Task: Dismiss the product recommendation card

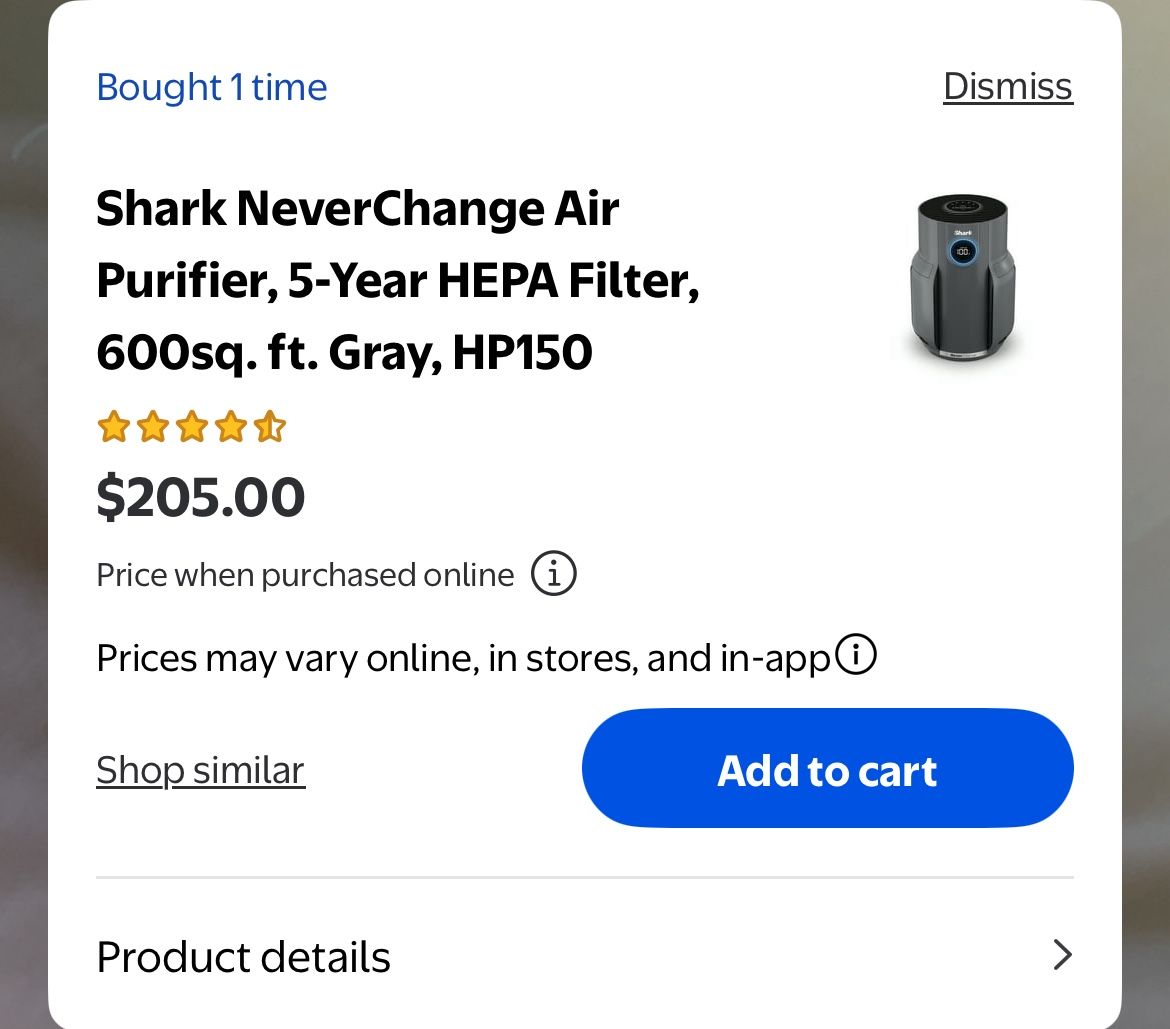Action: pyautogui.click(x=1007, y=86)
